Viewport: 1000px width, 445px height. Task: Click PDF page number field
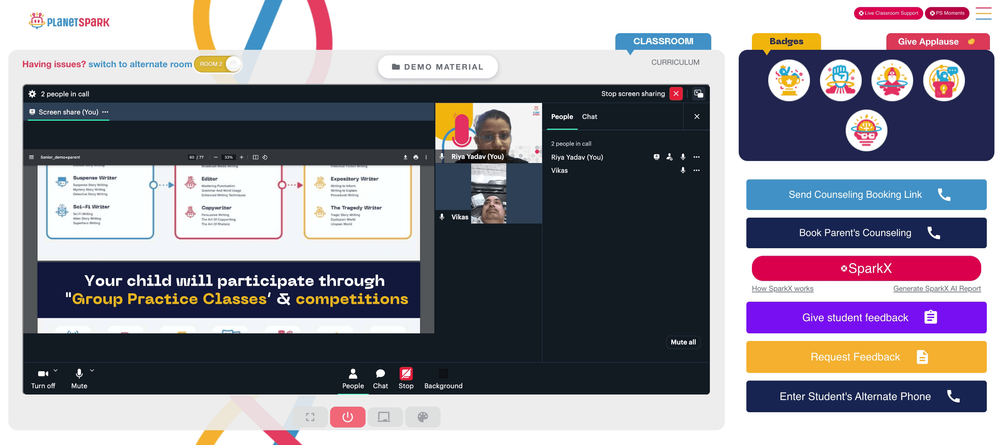click(x=191, y=157)
